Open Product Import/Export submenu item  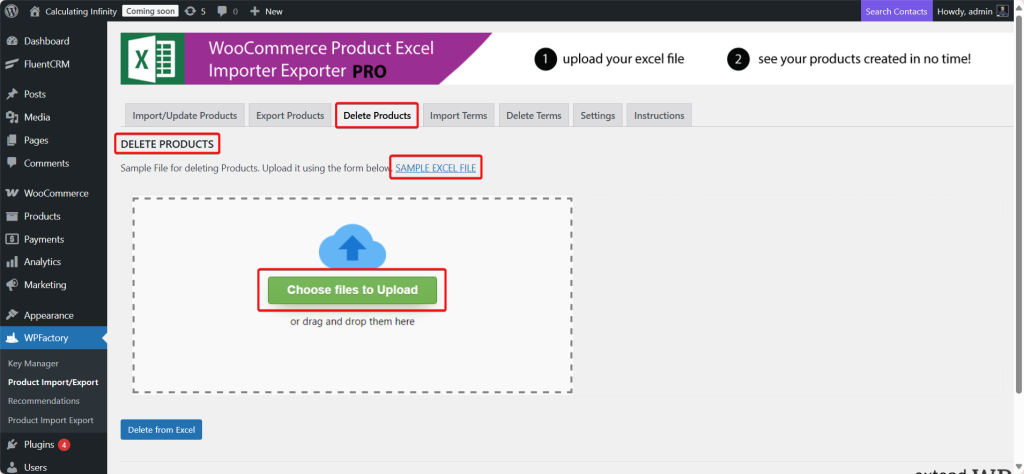[x=53, y=382]
